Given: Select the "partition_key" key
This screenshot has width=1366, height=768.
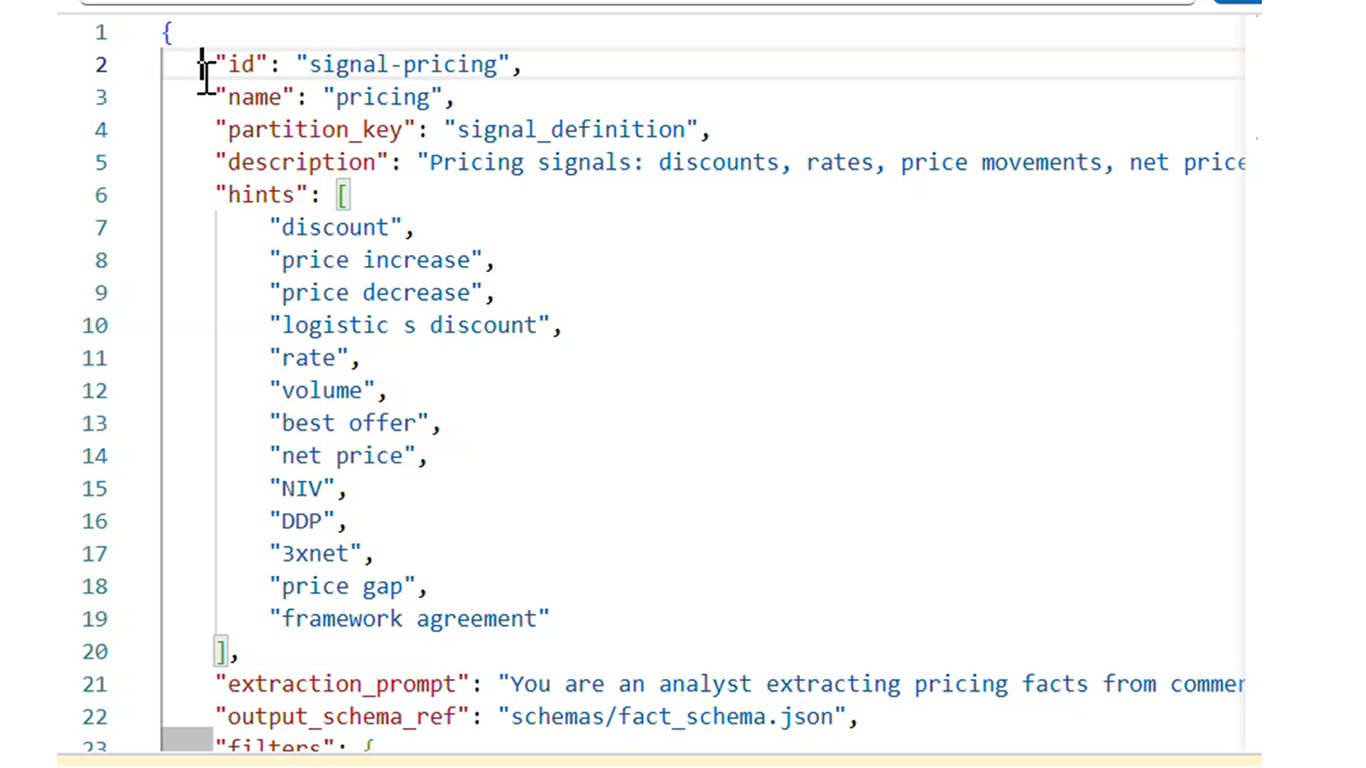Looking at the screenshot, I should tap(315, 130).
